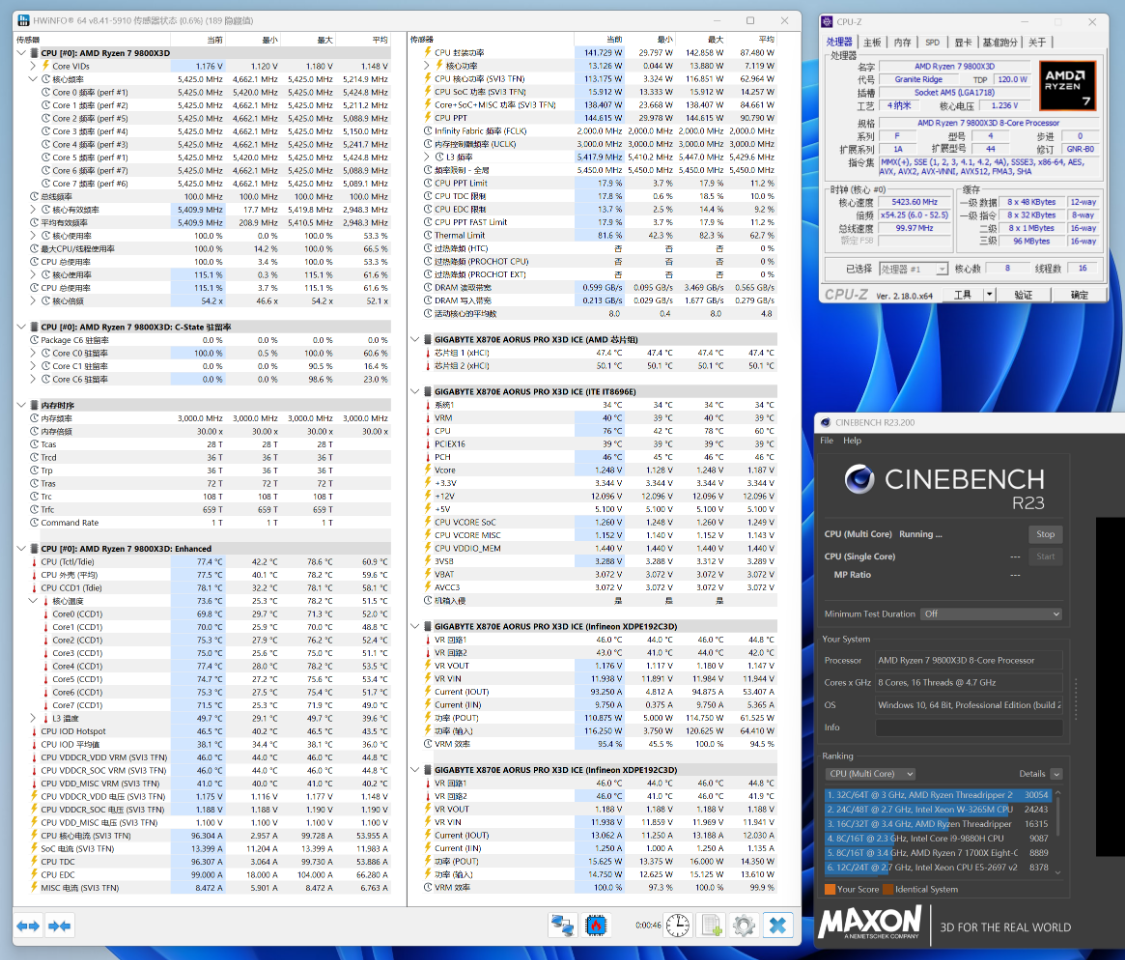This screenshot has width=1125, height=960.
Task: Open the File menu in Cinebench
Action: pos(827,440)
